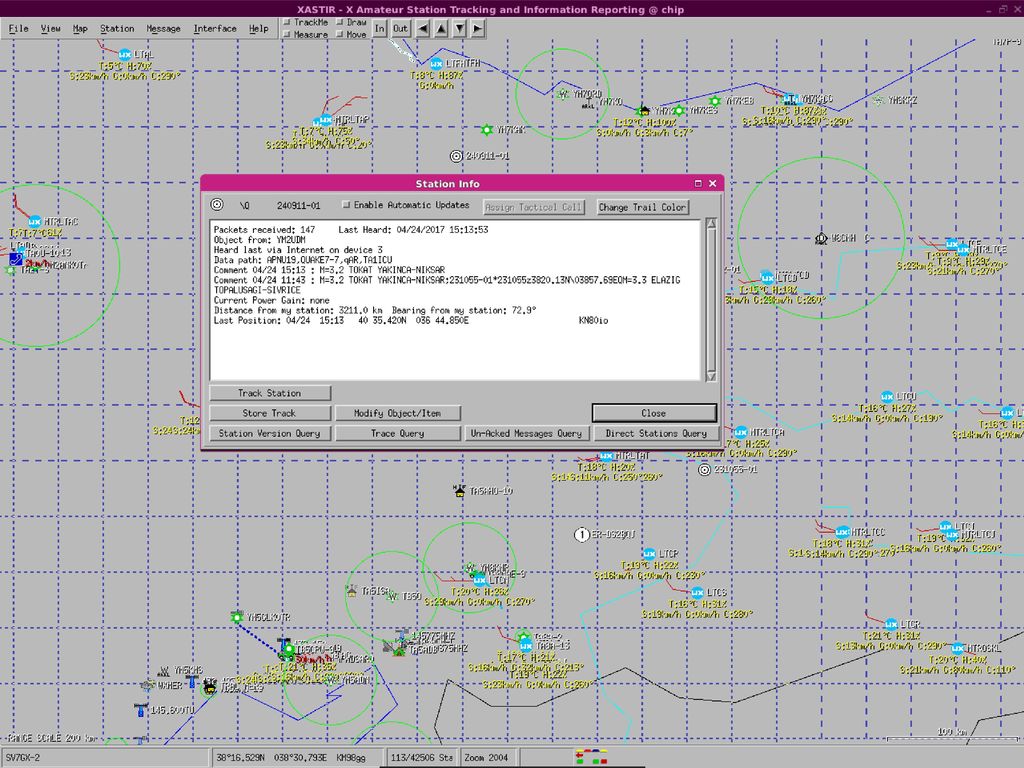Click the Assign Tactical Call button
This screenshot has width=1024, height=768.
(x=534, y=207)
